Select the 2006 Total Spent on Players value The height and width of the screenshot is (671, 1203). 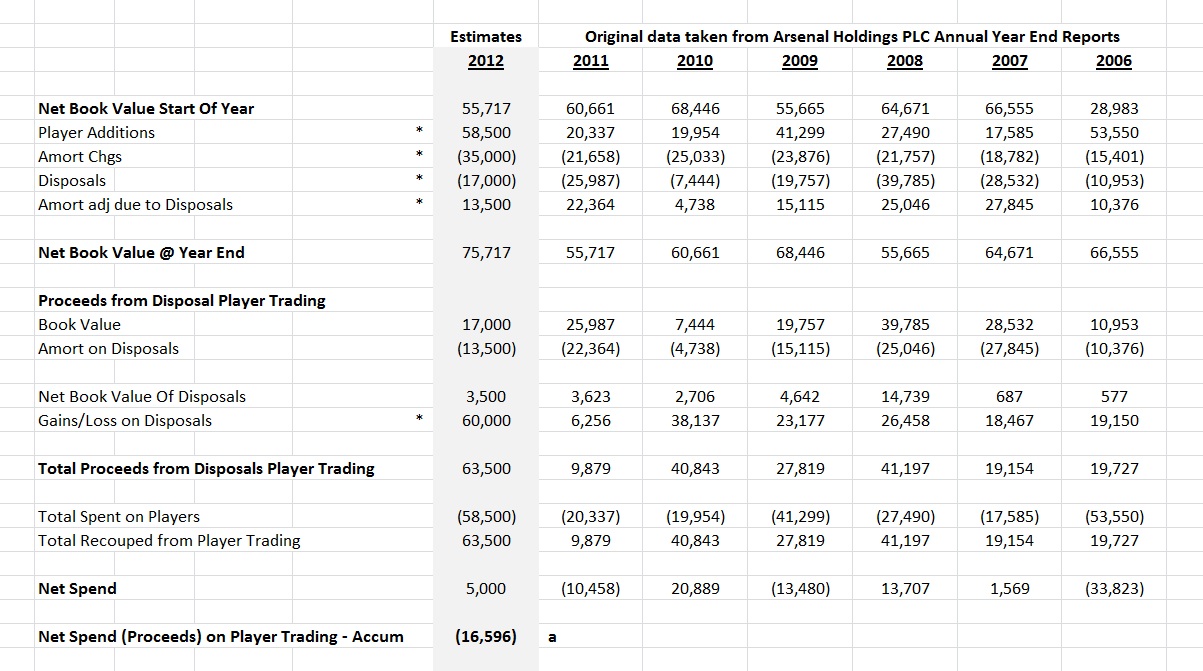[x=1113, y=516]
